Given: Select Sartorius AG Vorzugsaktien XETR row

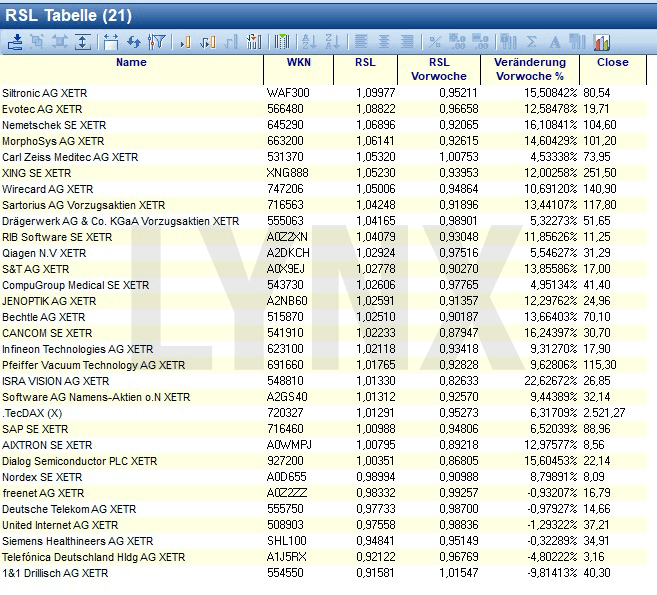Looking at the screenshot, I should tap(323, 205).
